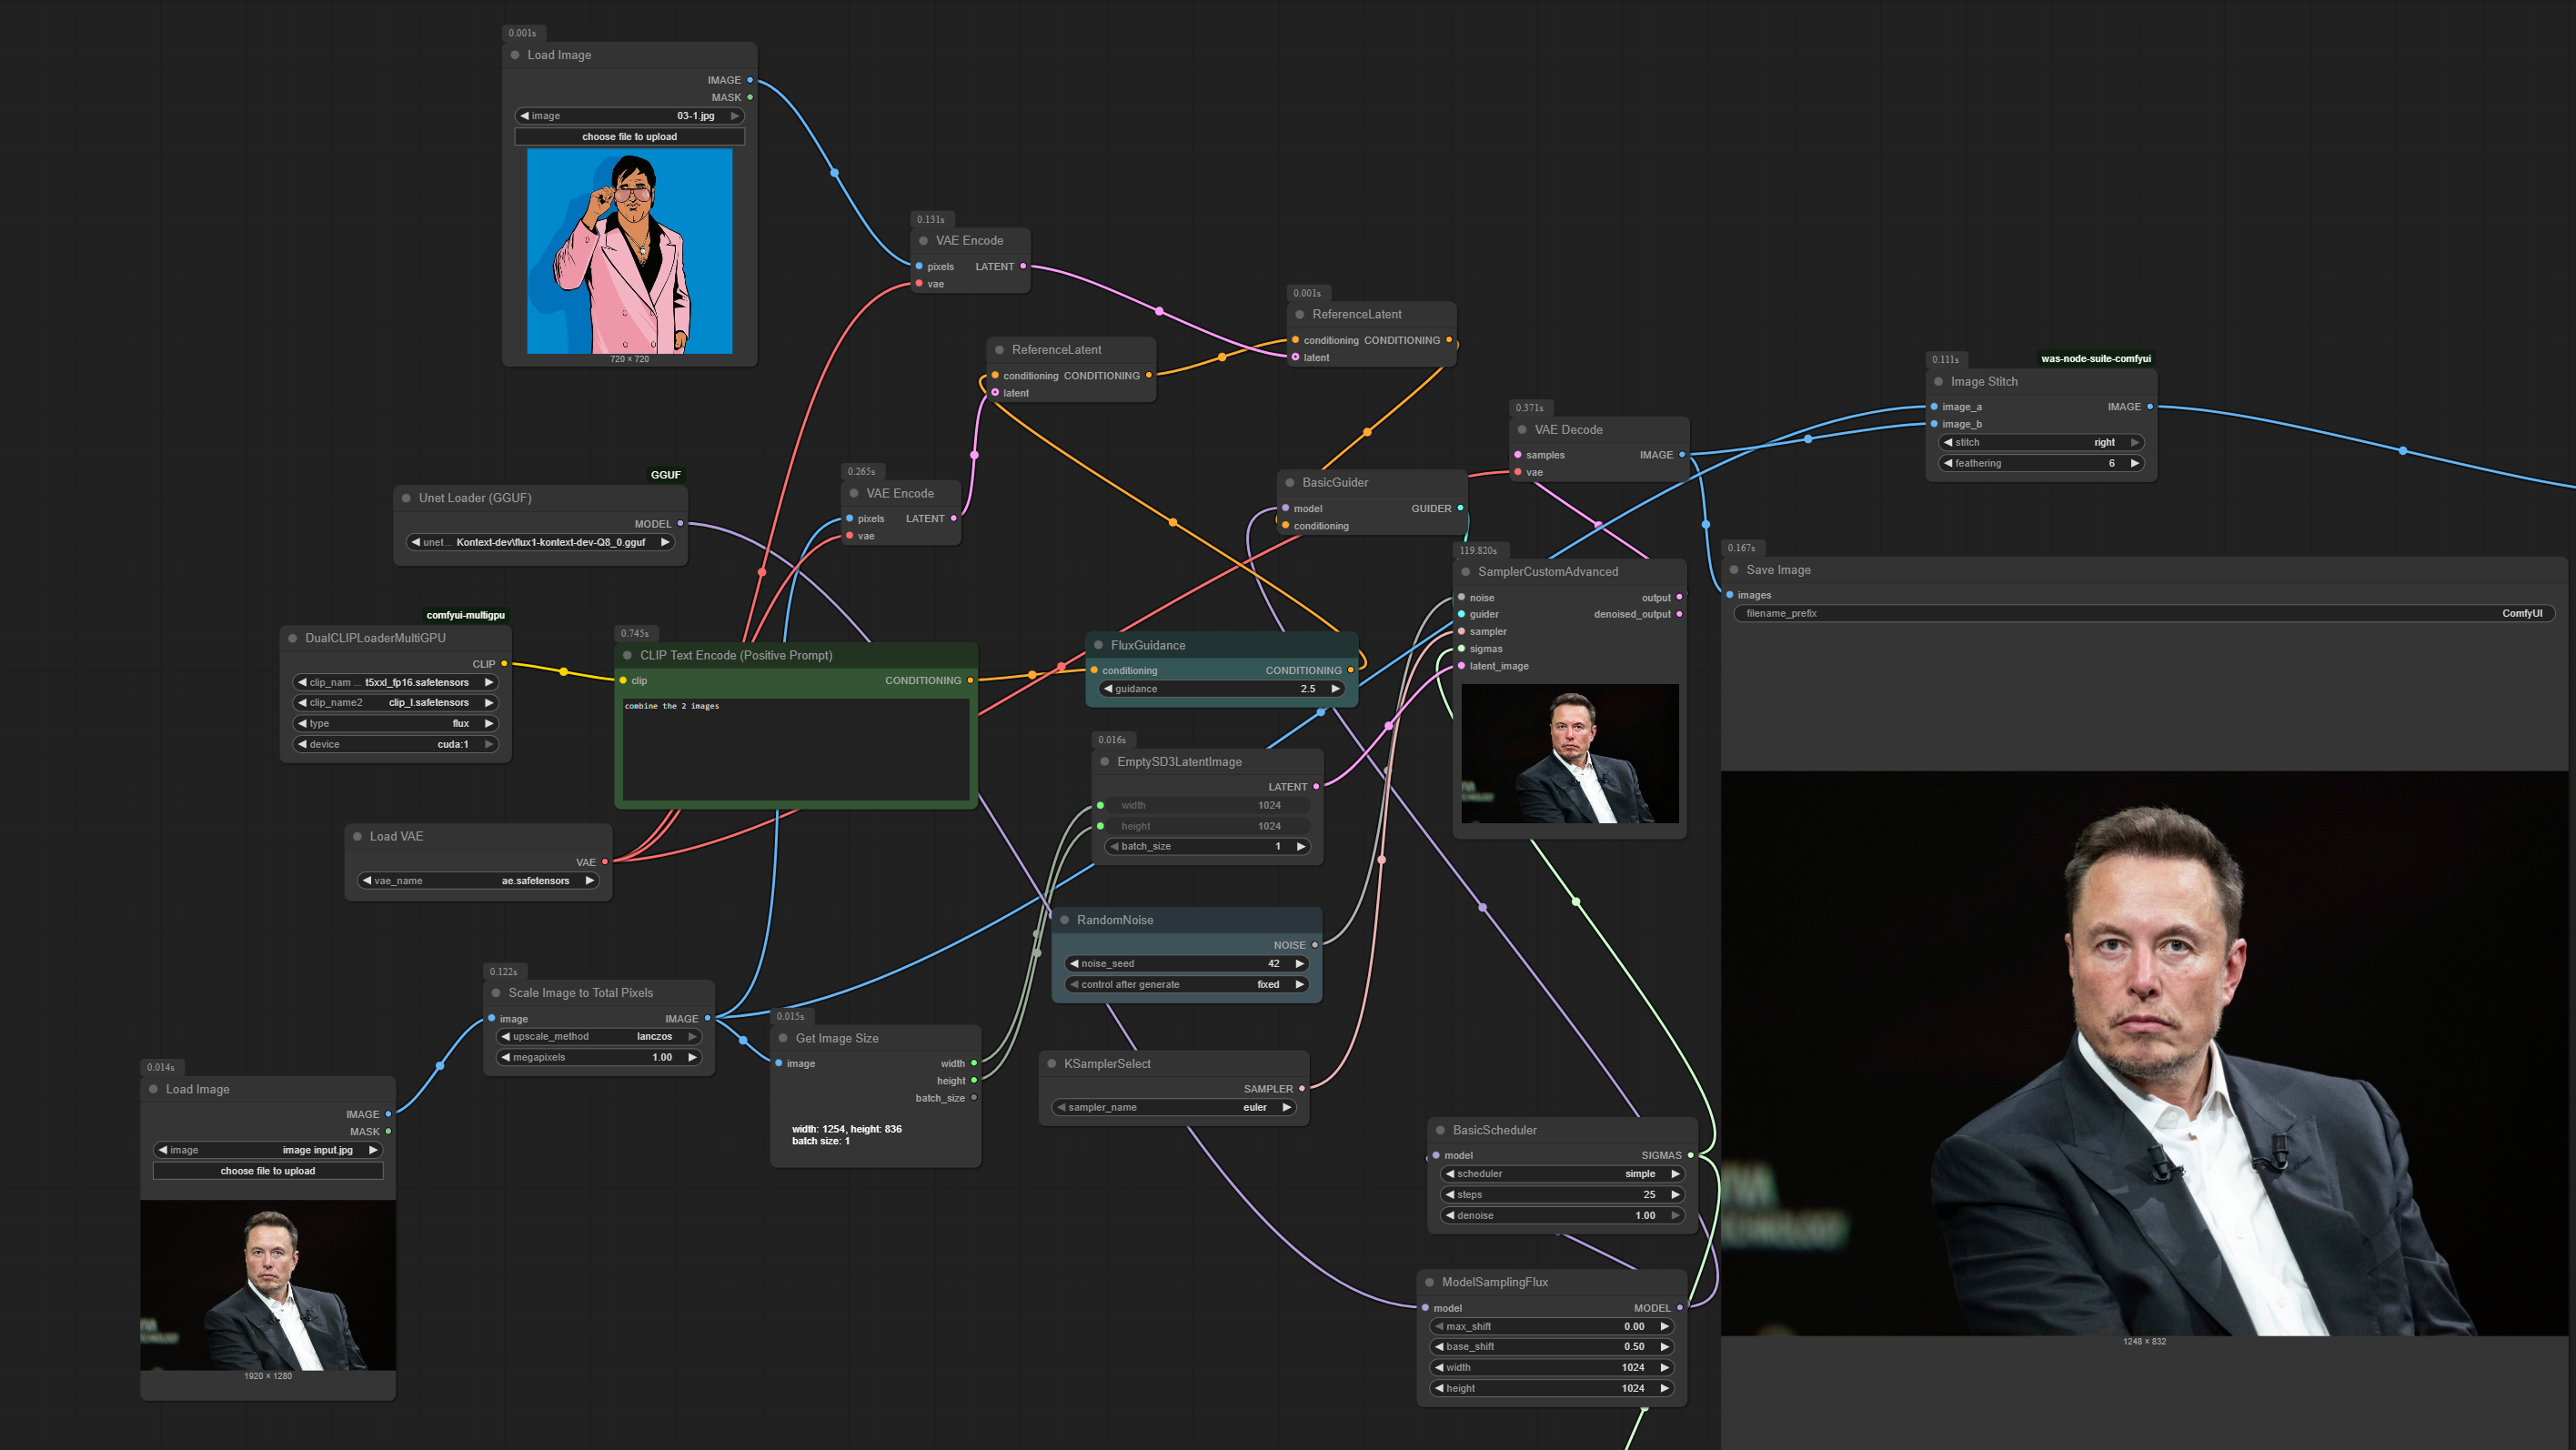This screenshot has height=1450, width=2576.
Task: Collapse the Save Image node via its title dot
Action: (1734, 570)
